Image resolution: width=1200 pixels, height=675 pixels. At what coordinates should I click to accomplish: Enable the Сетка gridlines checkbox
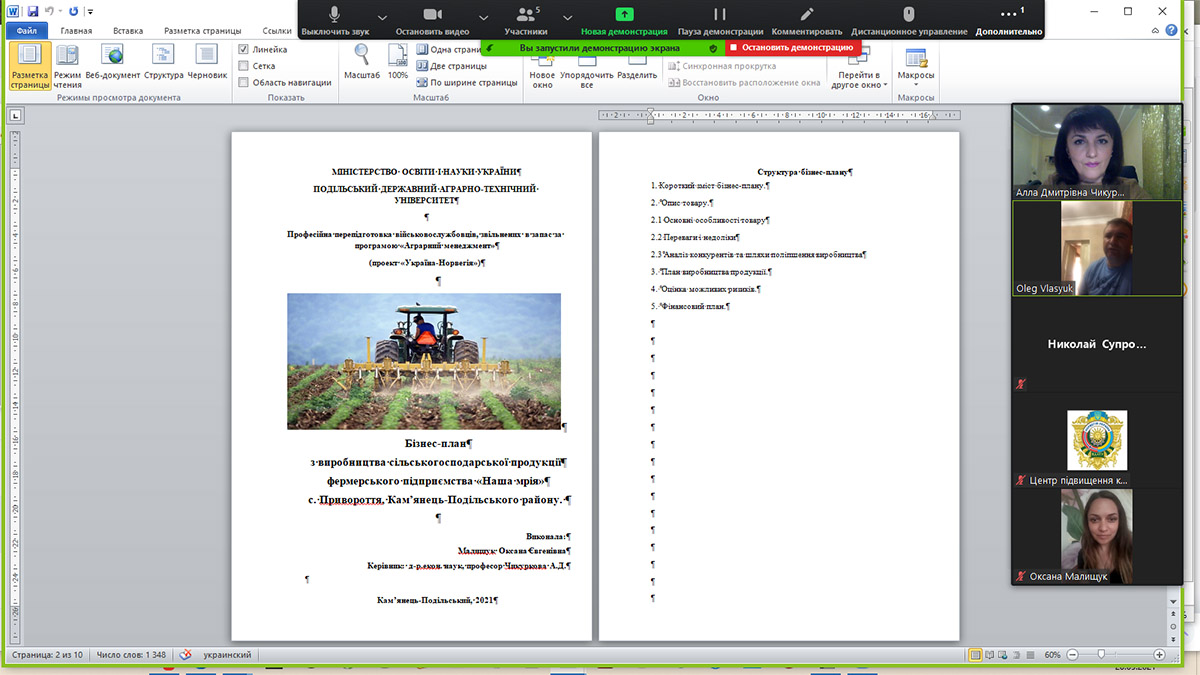[244, 66]
